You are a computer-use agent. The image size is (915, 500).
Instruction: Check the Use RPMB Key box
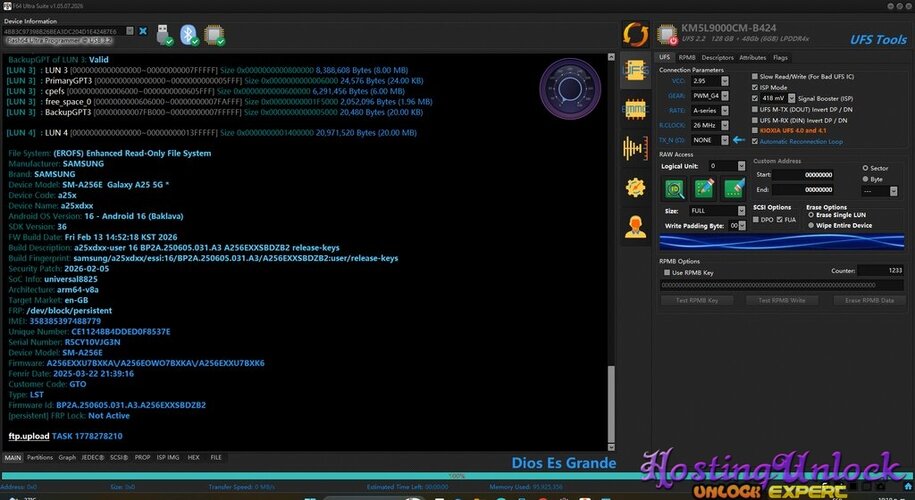667,272
